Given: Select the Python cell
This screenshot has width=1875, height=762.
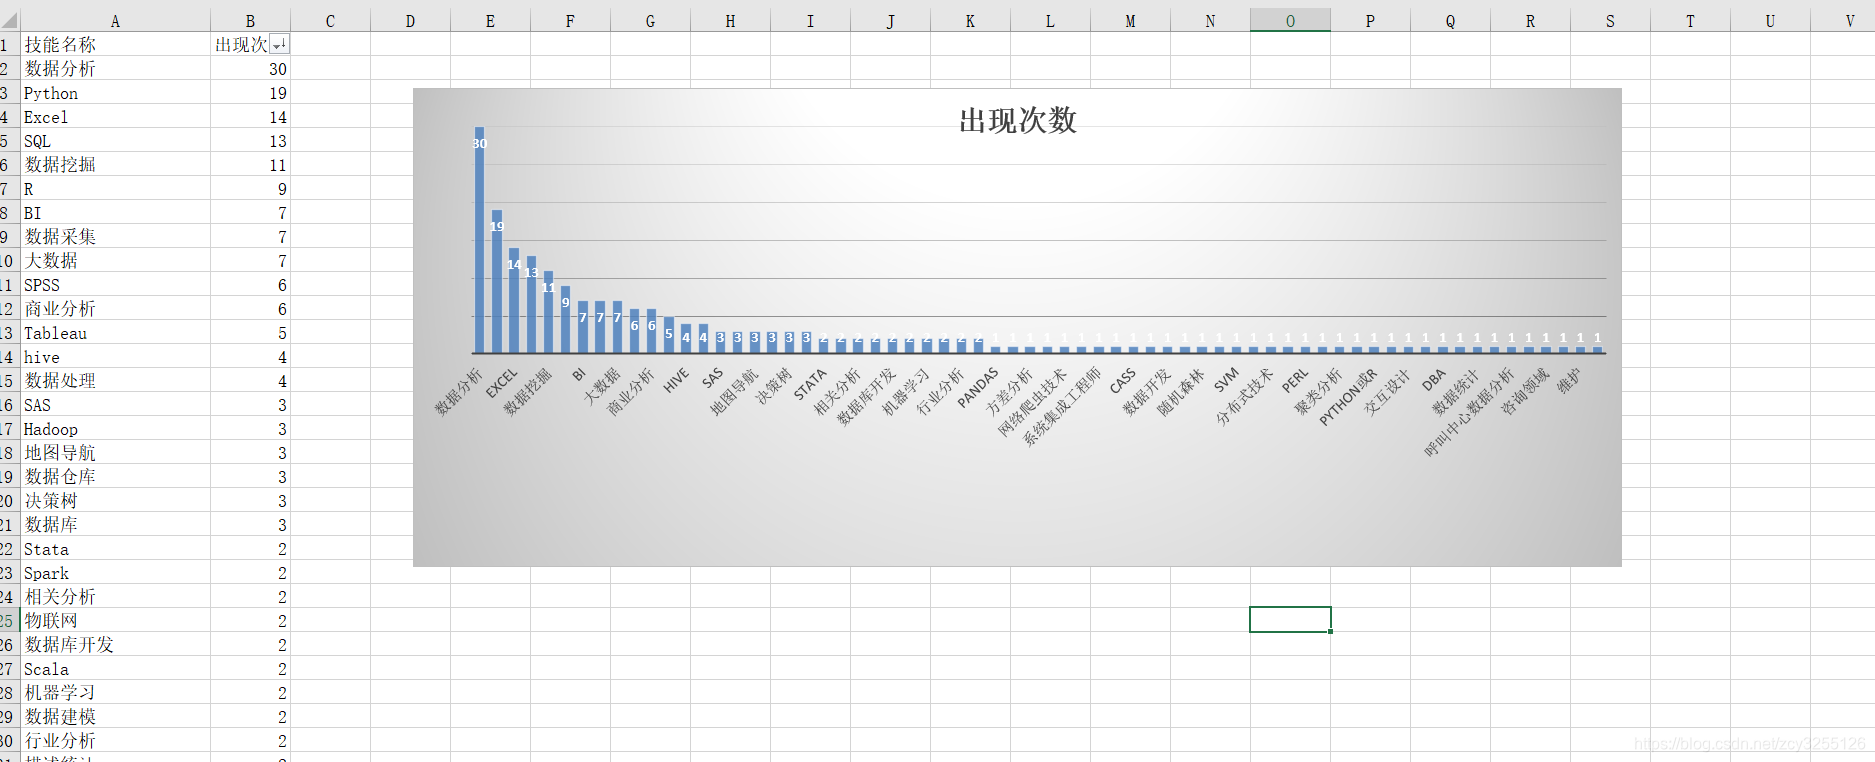Looking at the screenshot, I should (115, 93).
